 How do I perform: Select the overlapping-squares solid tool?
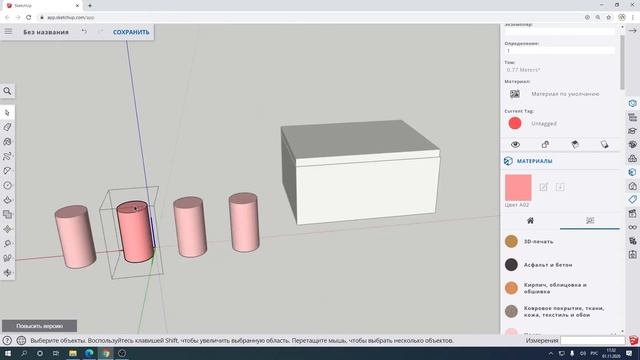click(x=7, y=214)
